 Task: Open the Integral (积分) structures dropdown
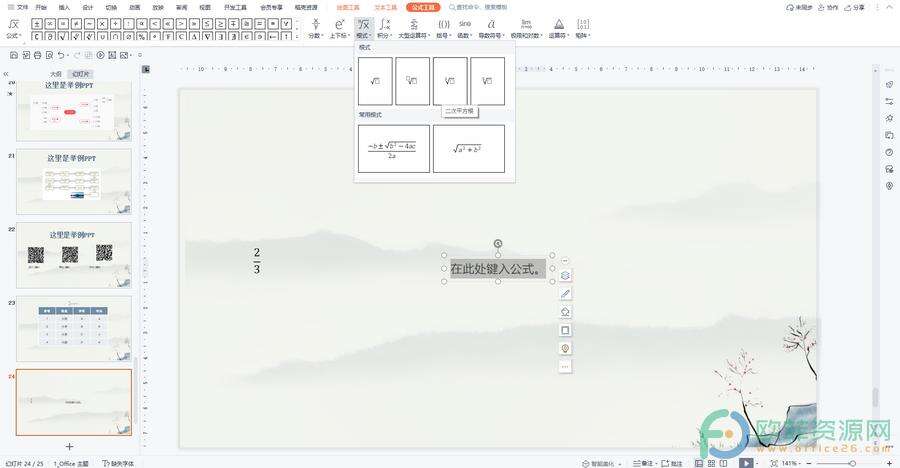[x=385, y=28]
